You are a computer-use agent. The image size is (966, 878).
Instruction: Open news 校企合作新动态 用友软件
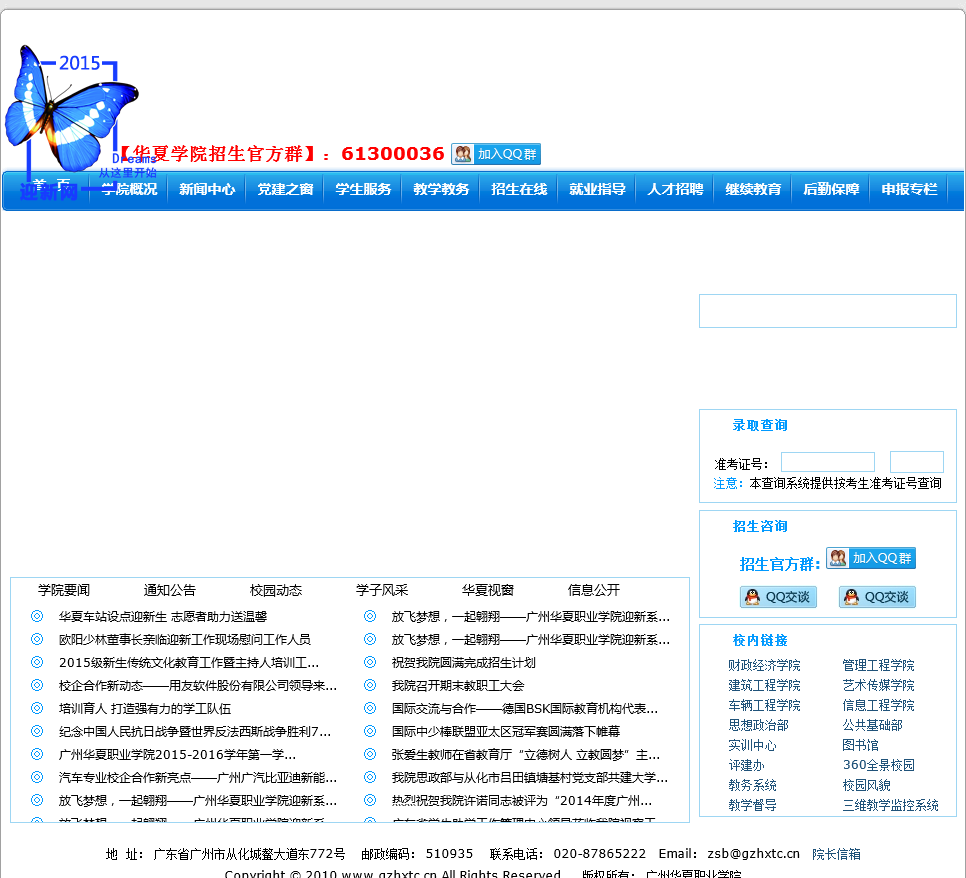[x=198, y=686]
